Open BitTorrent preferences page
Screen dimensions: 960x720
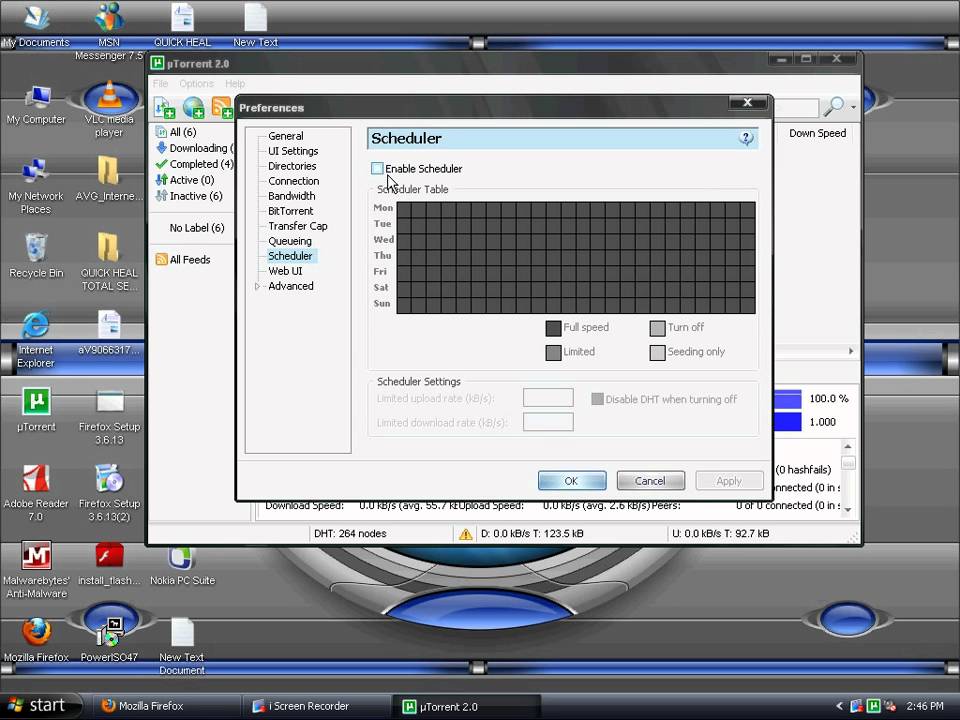(x=290, y=211)
